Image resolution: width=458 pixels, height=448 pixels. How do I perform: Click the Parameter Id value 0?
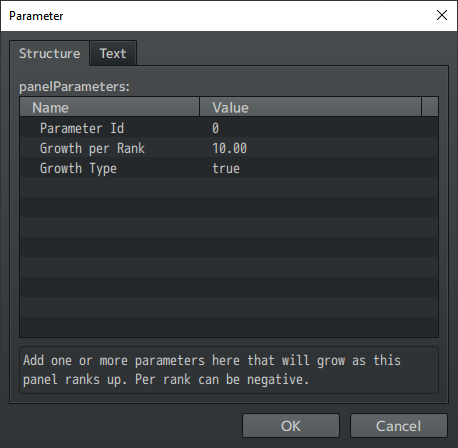[215, 128]
